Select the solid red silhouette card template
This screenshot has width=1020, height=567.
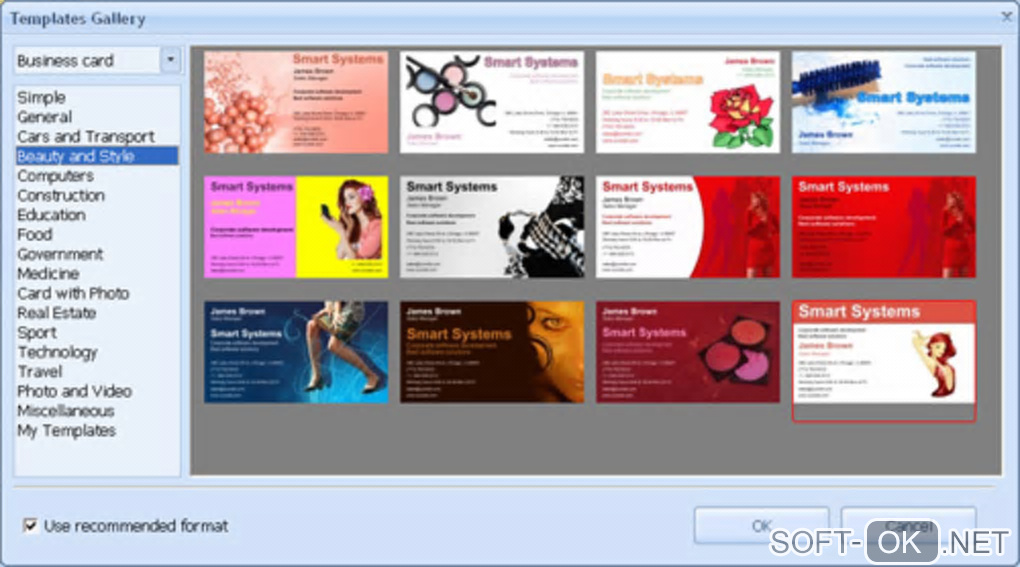[x=883, y=227]
